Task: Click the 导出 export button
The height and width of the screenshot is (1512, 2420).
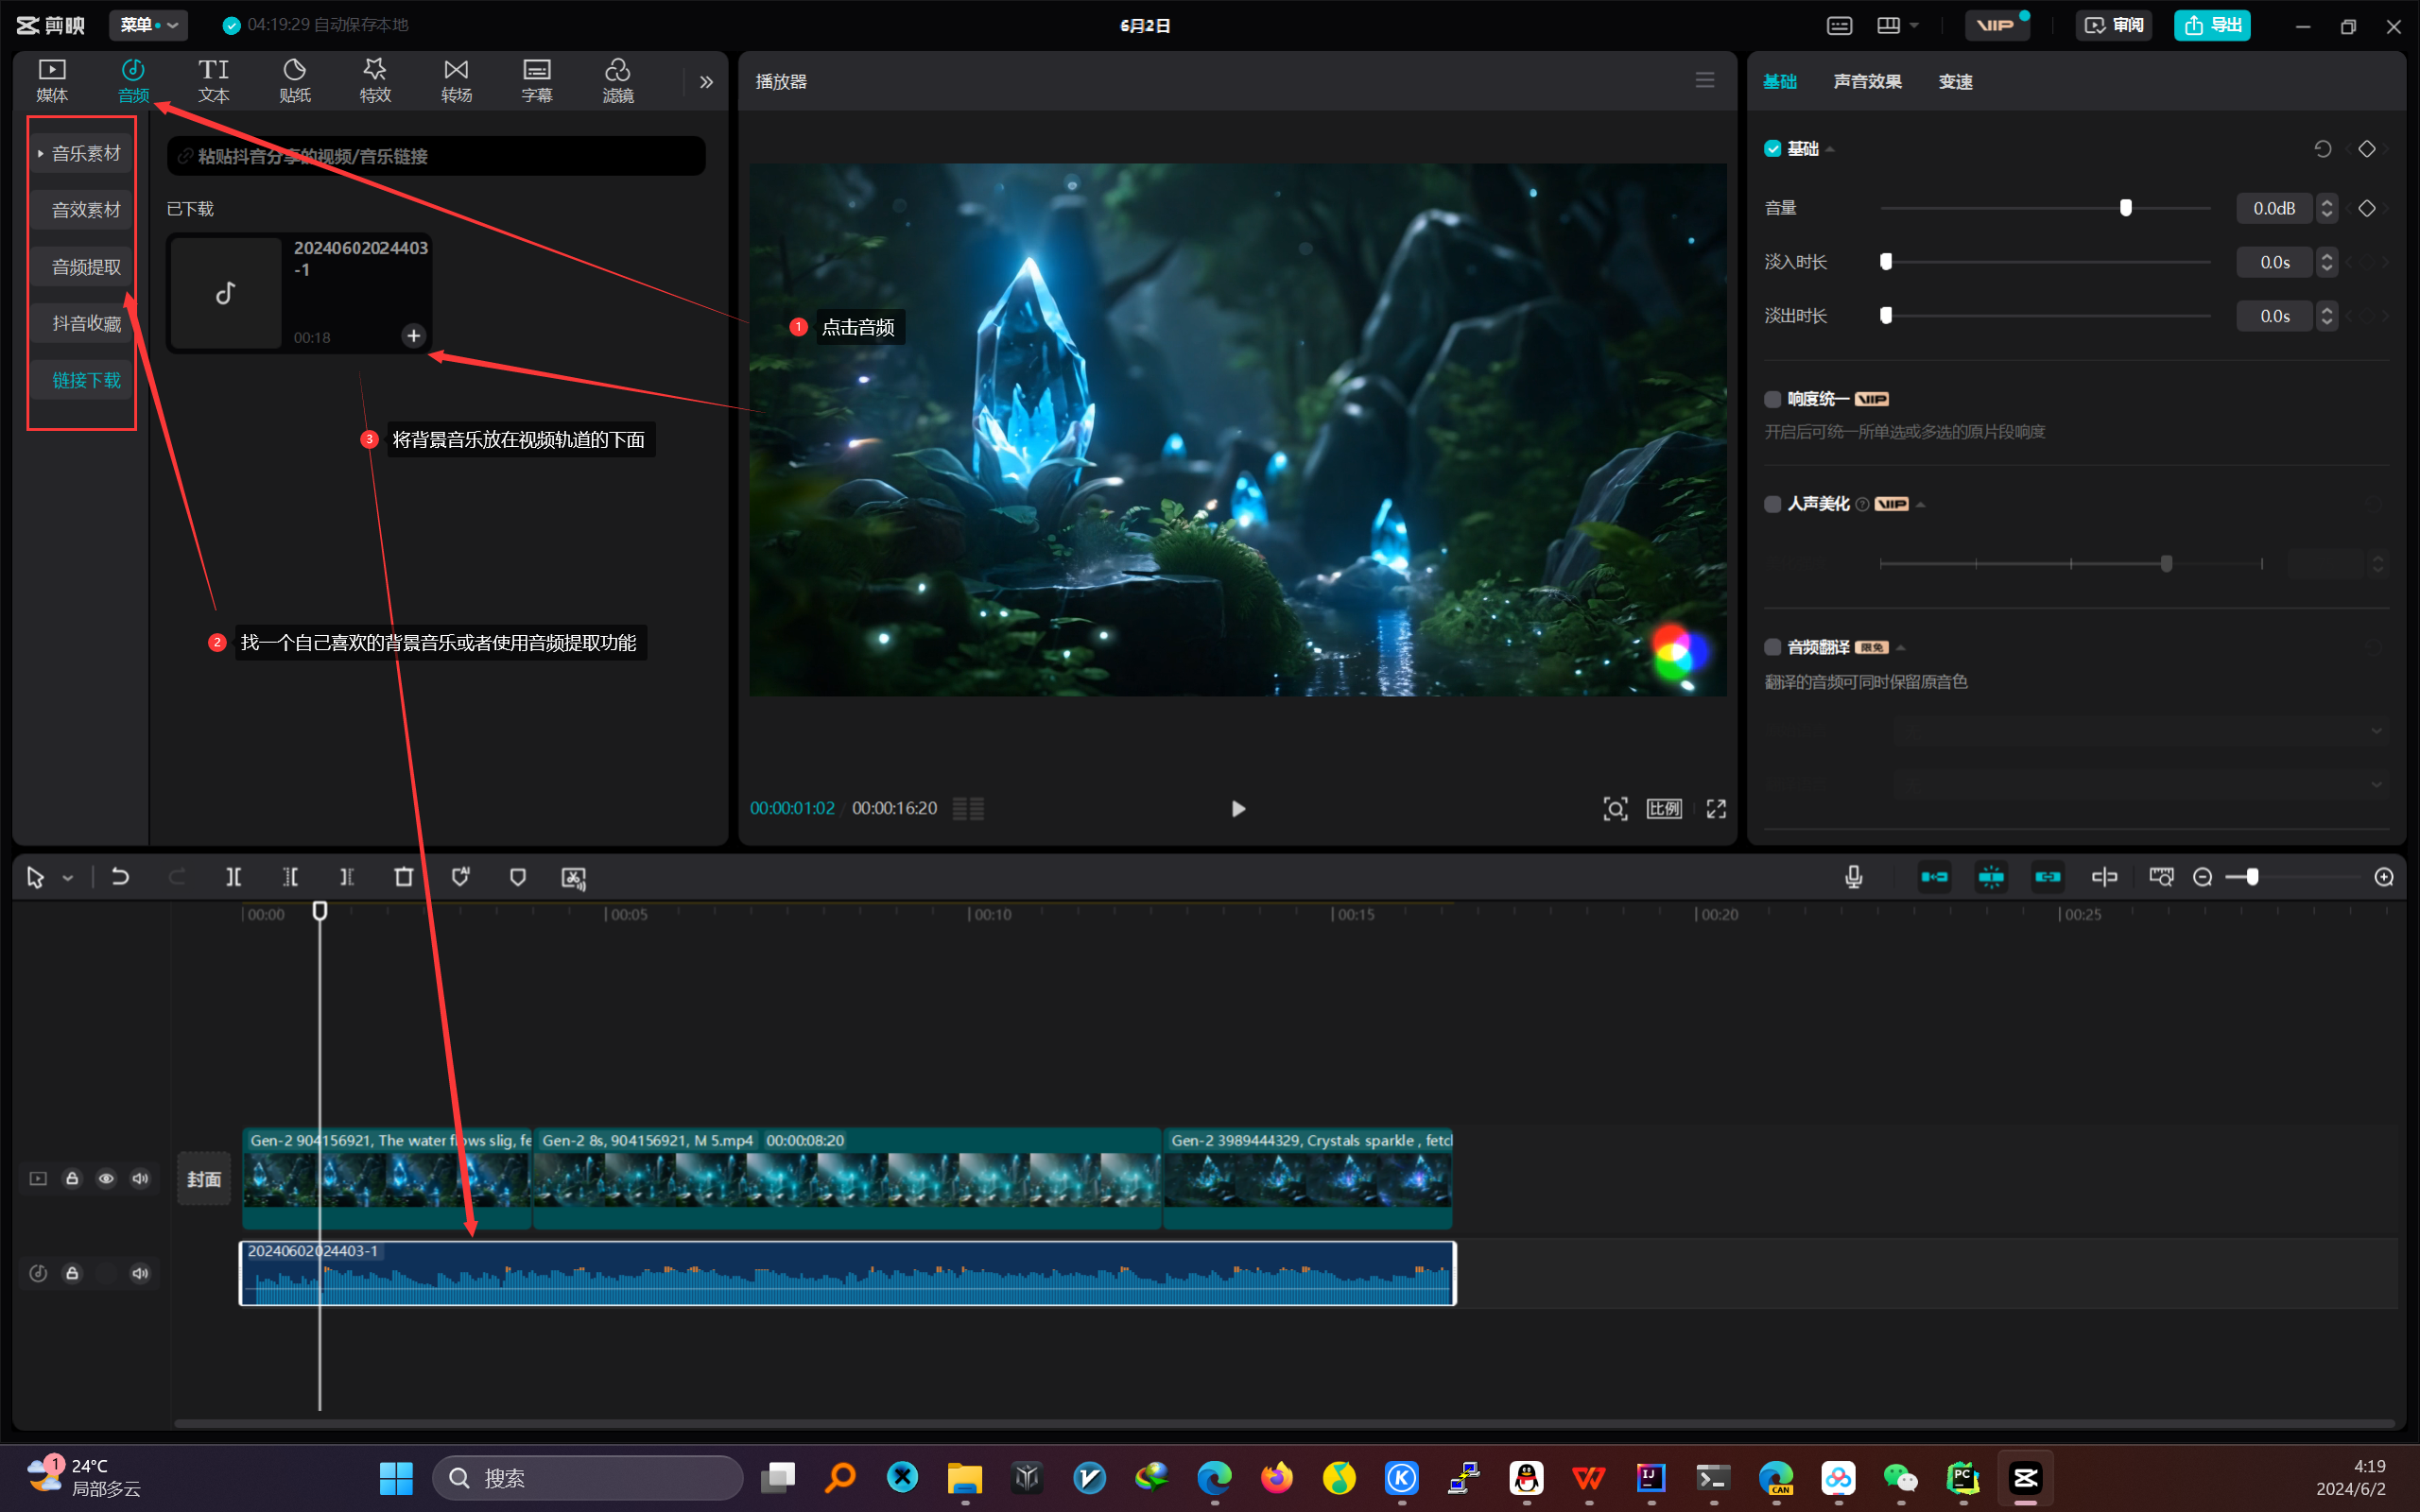Action: (2211, 25)
